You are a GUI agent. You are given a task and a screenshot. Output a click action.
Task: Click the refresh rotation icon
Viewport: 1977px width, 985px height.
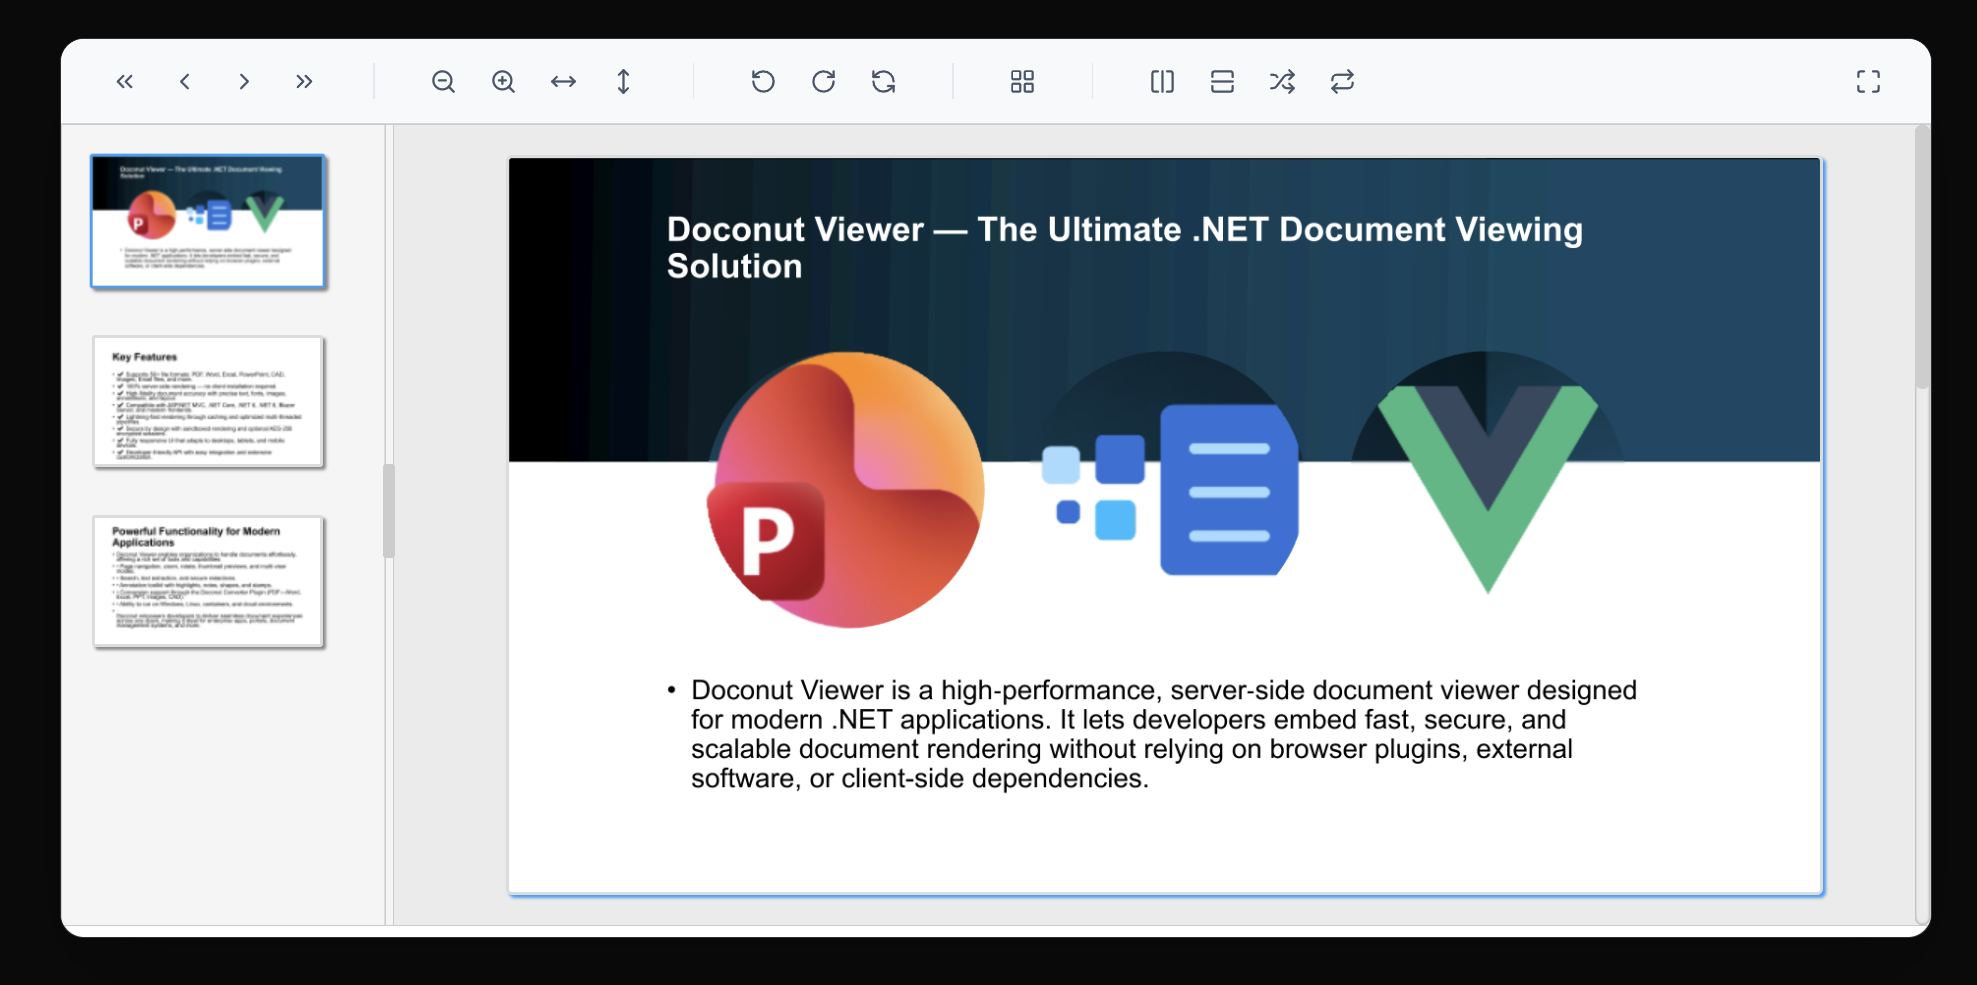(x=883, y=82)
